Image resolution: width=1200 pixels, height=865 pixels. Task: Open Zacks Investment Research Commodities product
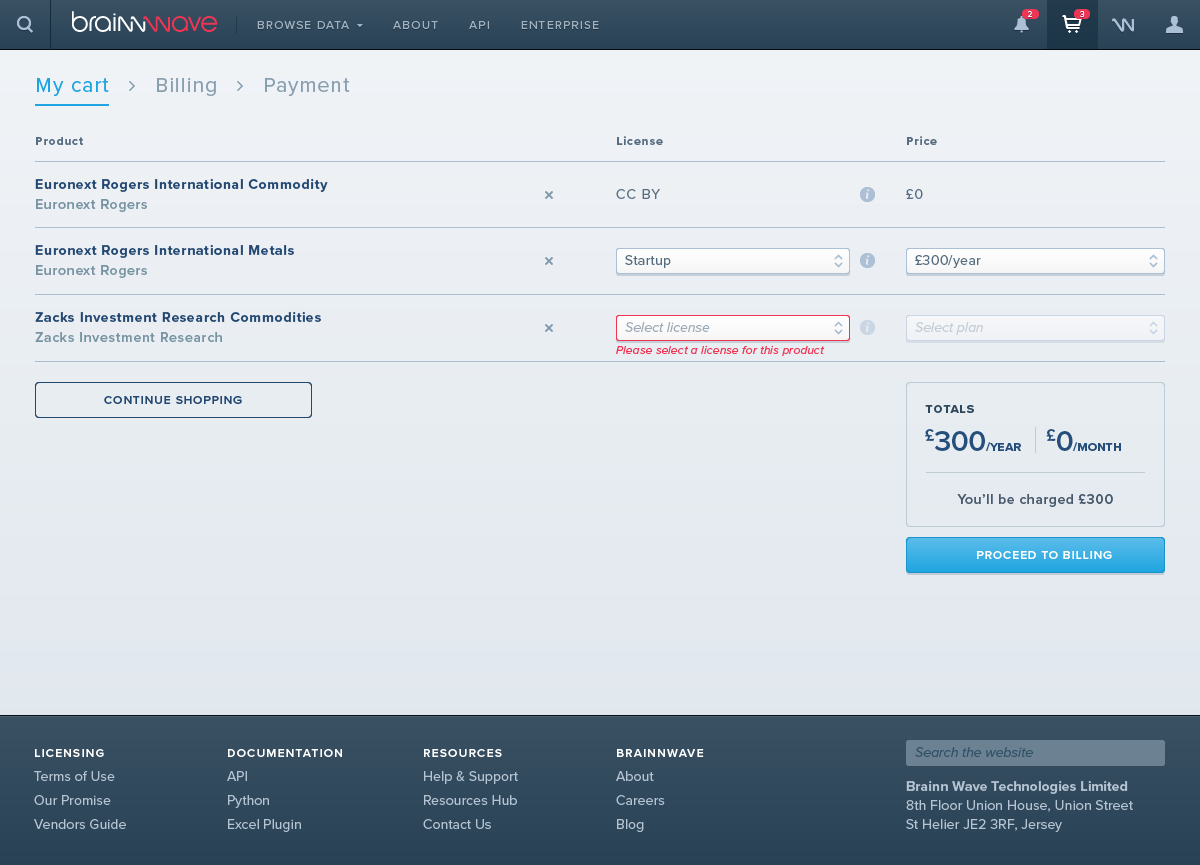178,318
